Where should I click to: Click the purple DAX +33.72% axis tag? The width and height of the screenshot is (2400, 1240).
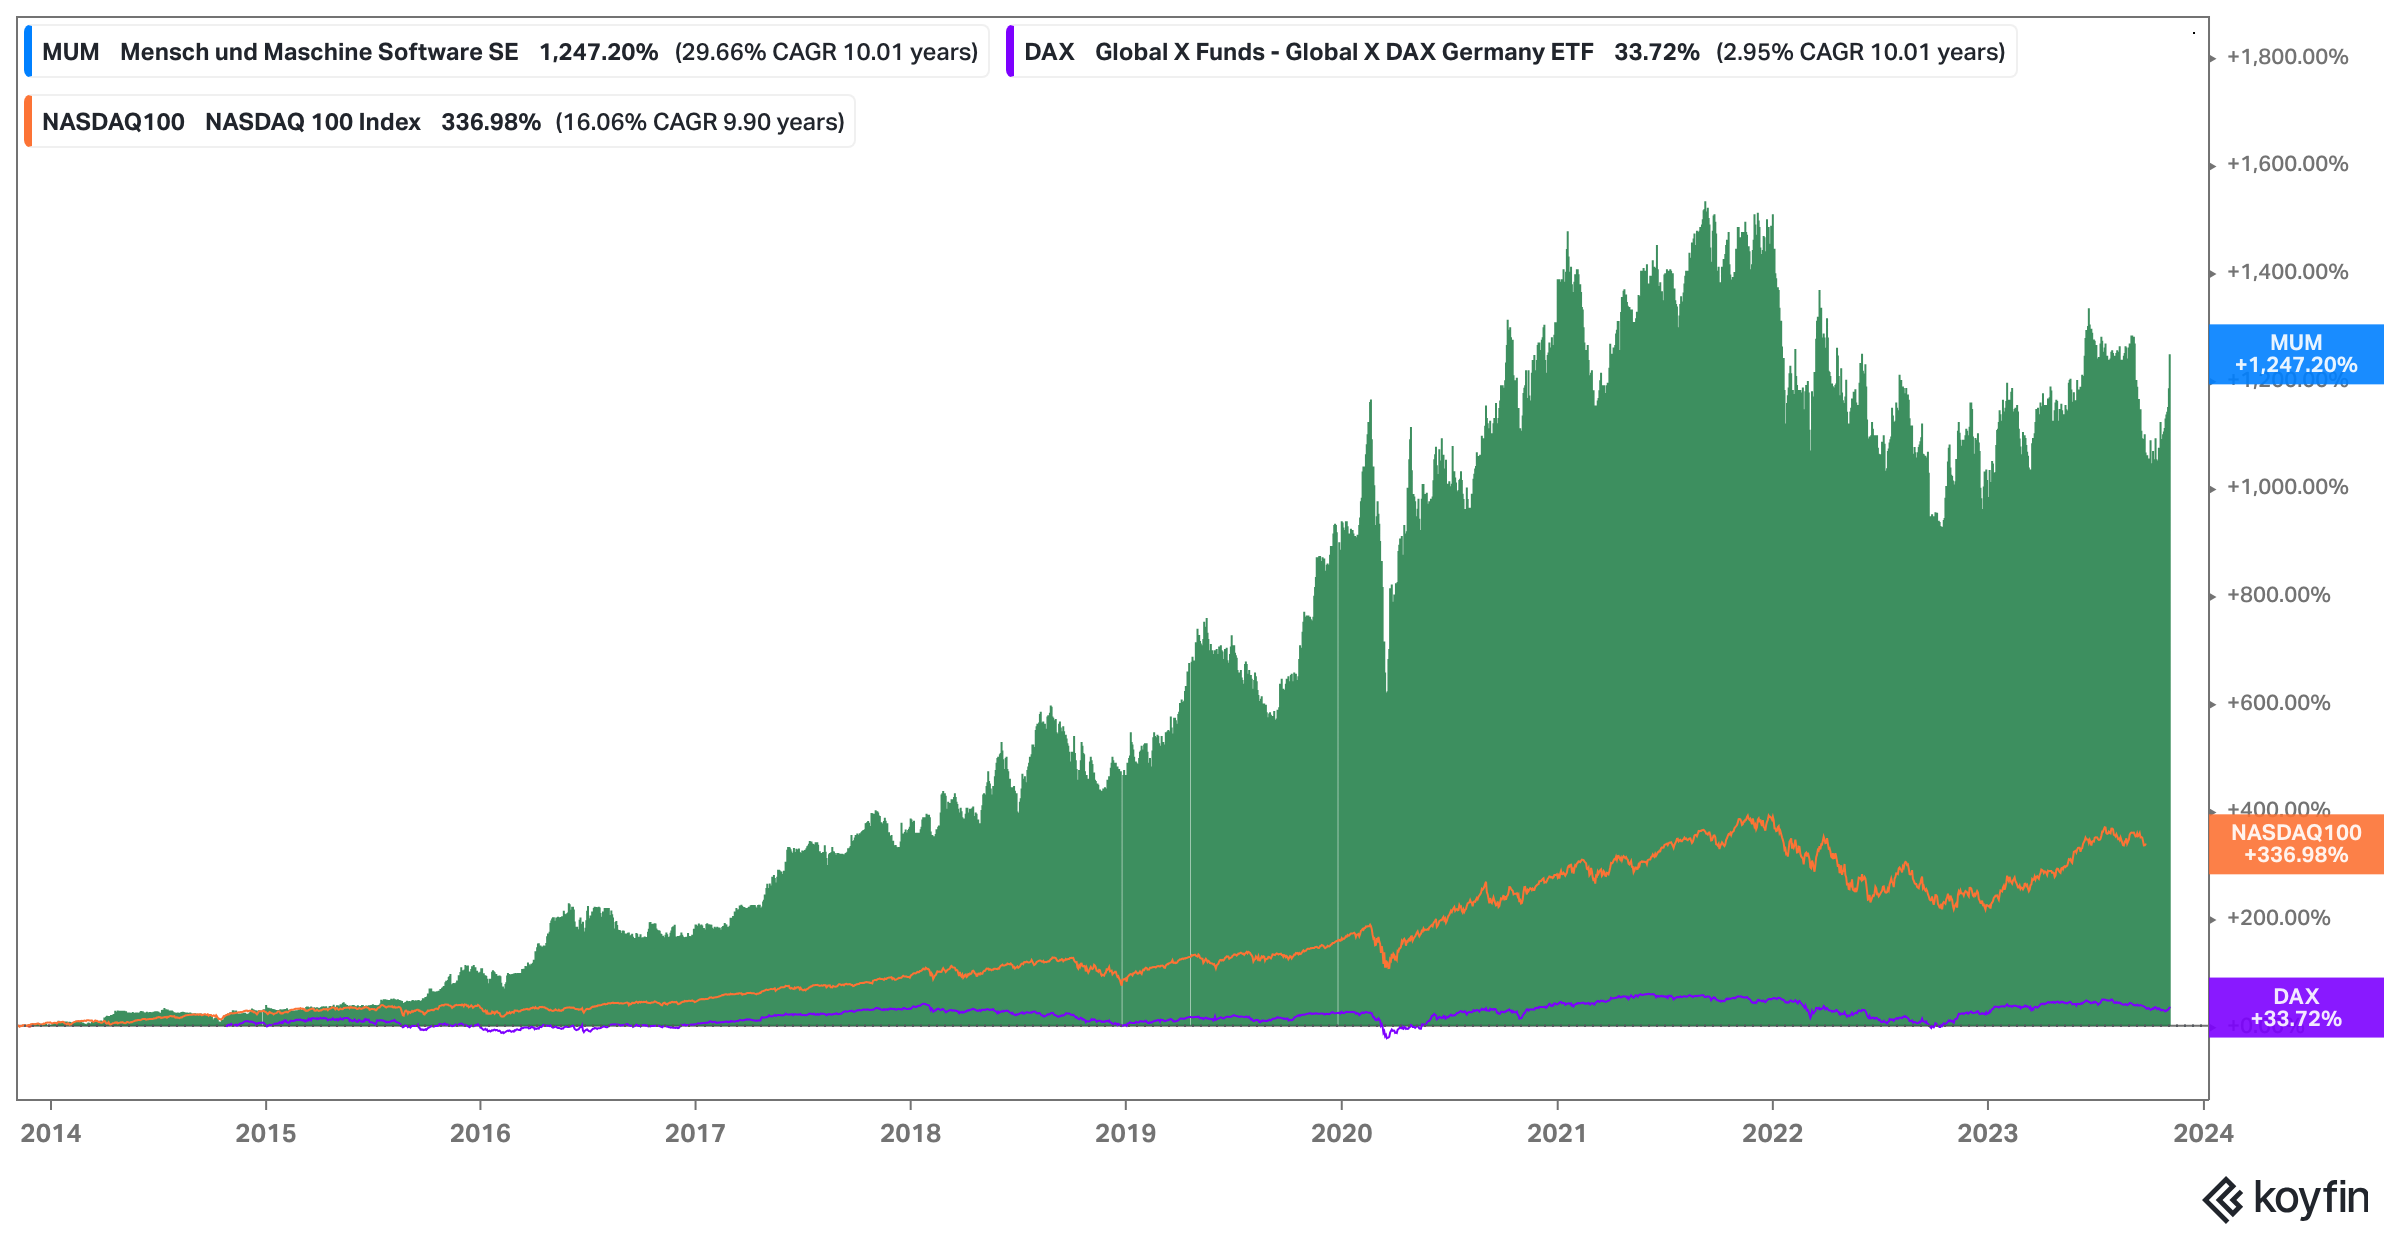pos(2296,1008)
